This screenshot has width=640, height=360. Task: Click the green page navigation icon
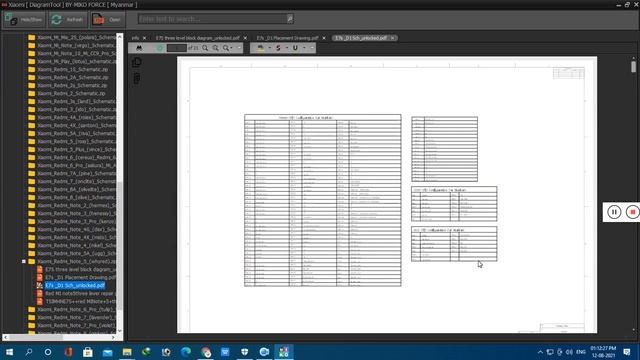click(x=160, y=48)
